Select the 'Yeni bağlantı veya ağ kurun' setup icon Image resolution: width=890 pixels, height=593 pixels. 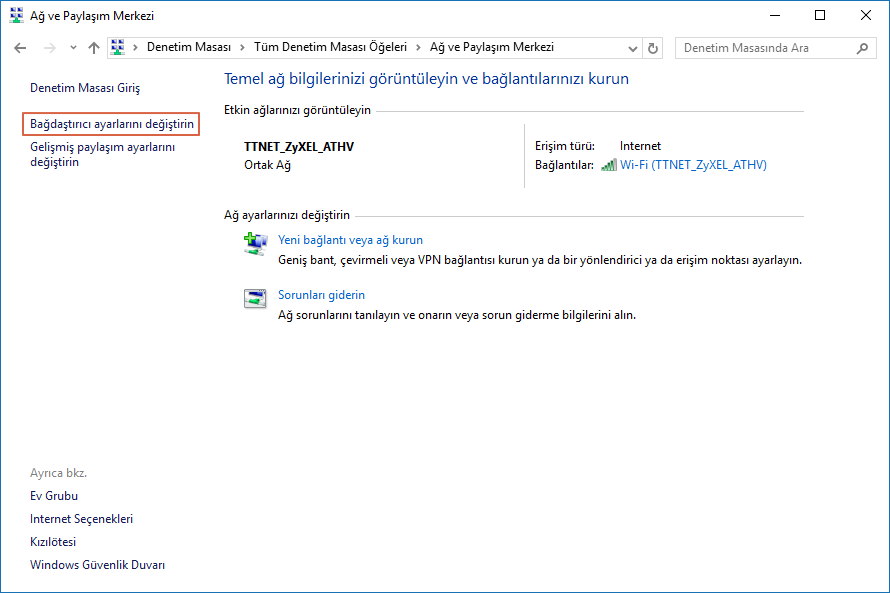point(257,243)
